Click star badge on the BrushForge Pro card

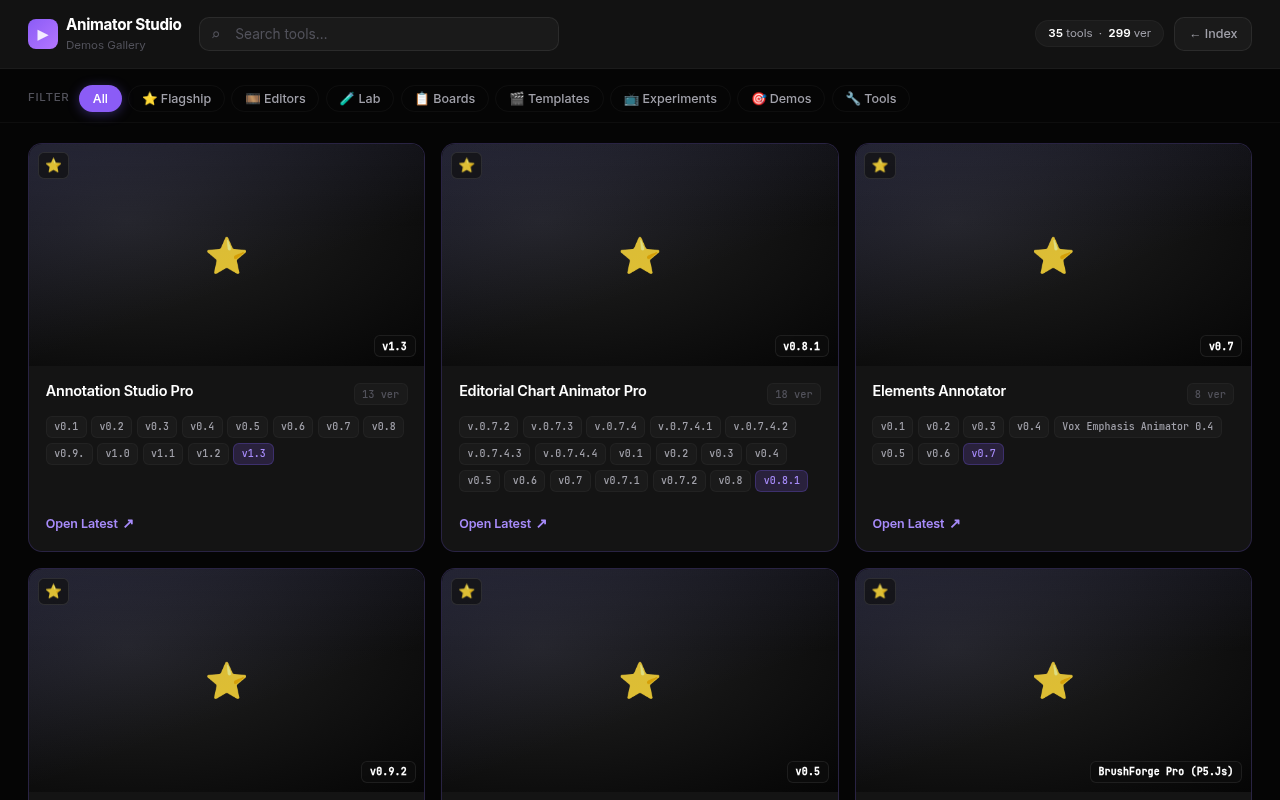click(x=880, y=591)
